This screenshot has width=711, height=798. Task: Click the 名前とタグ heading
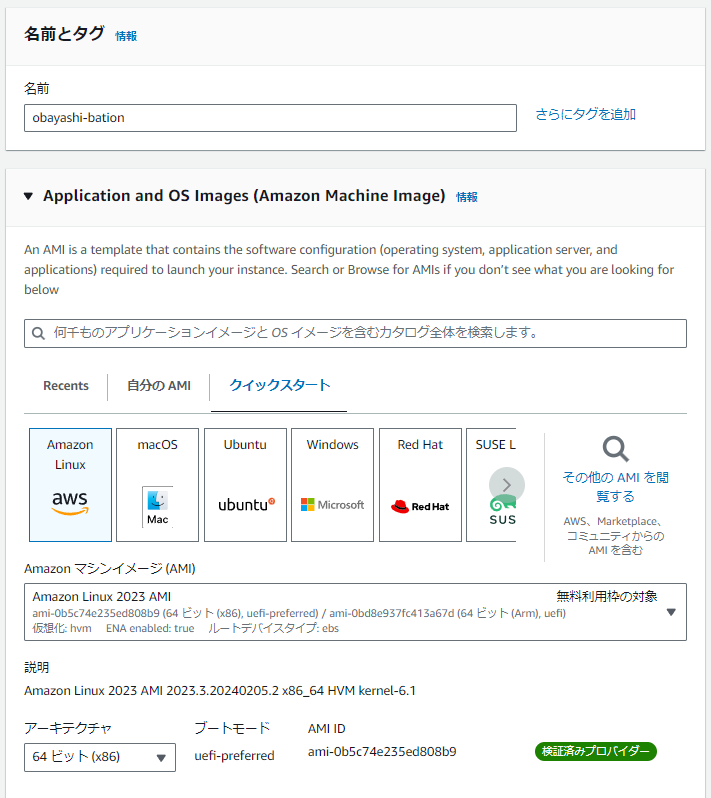(x=64, y=34)
